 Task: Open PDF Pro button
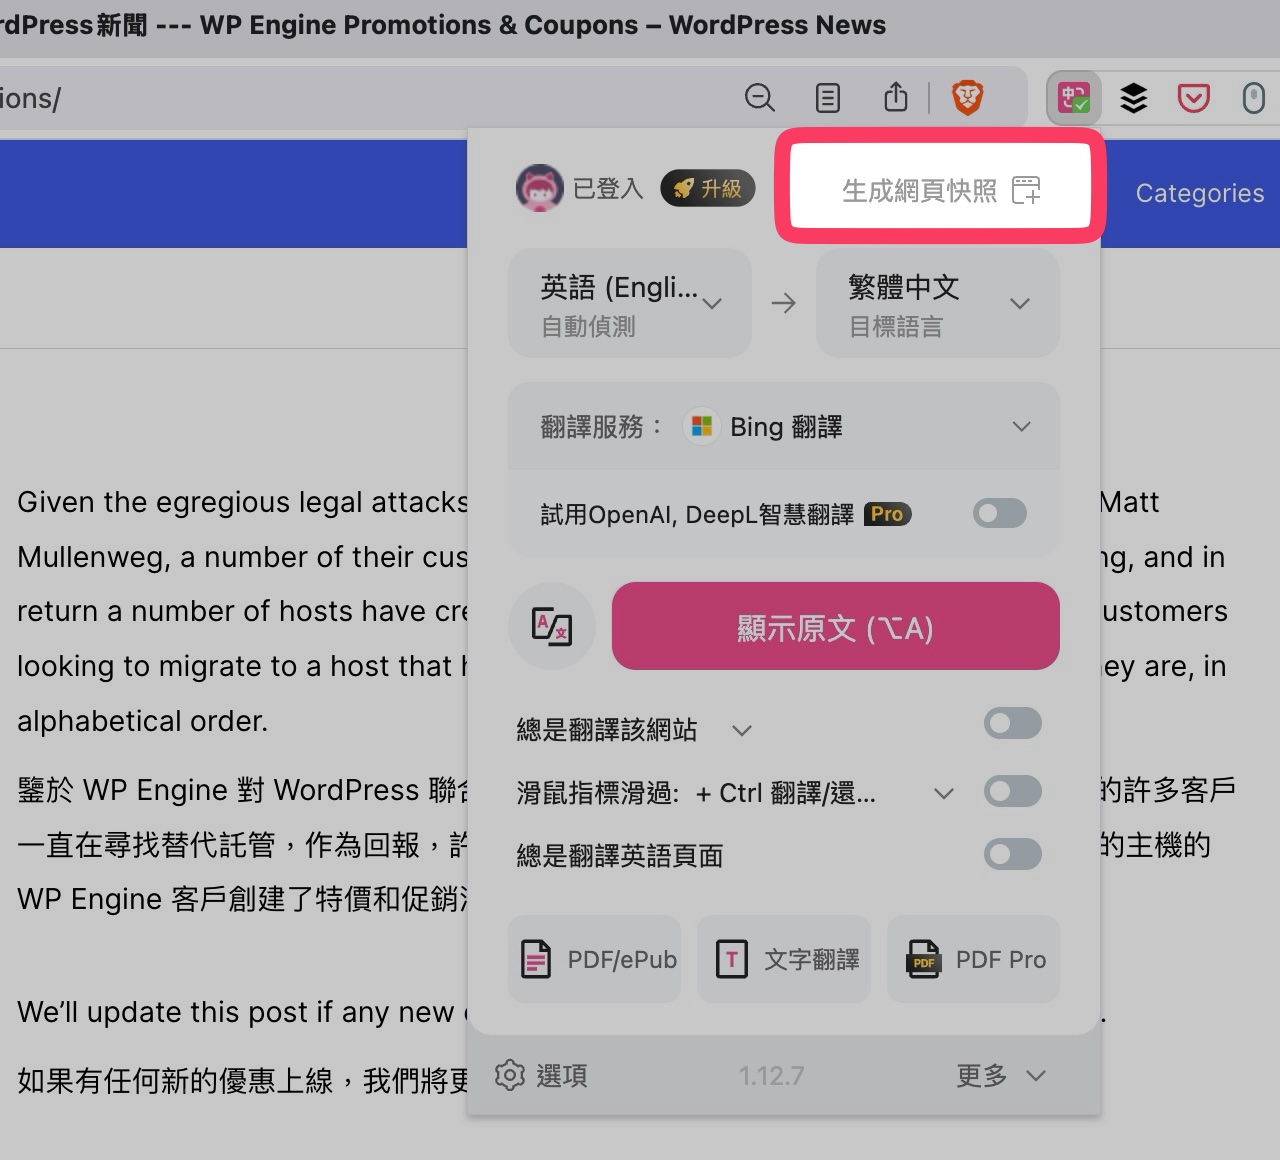(x=973, y=959)
